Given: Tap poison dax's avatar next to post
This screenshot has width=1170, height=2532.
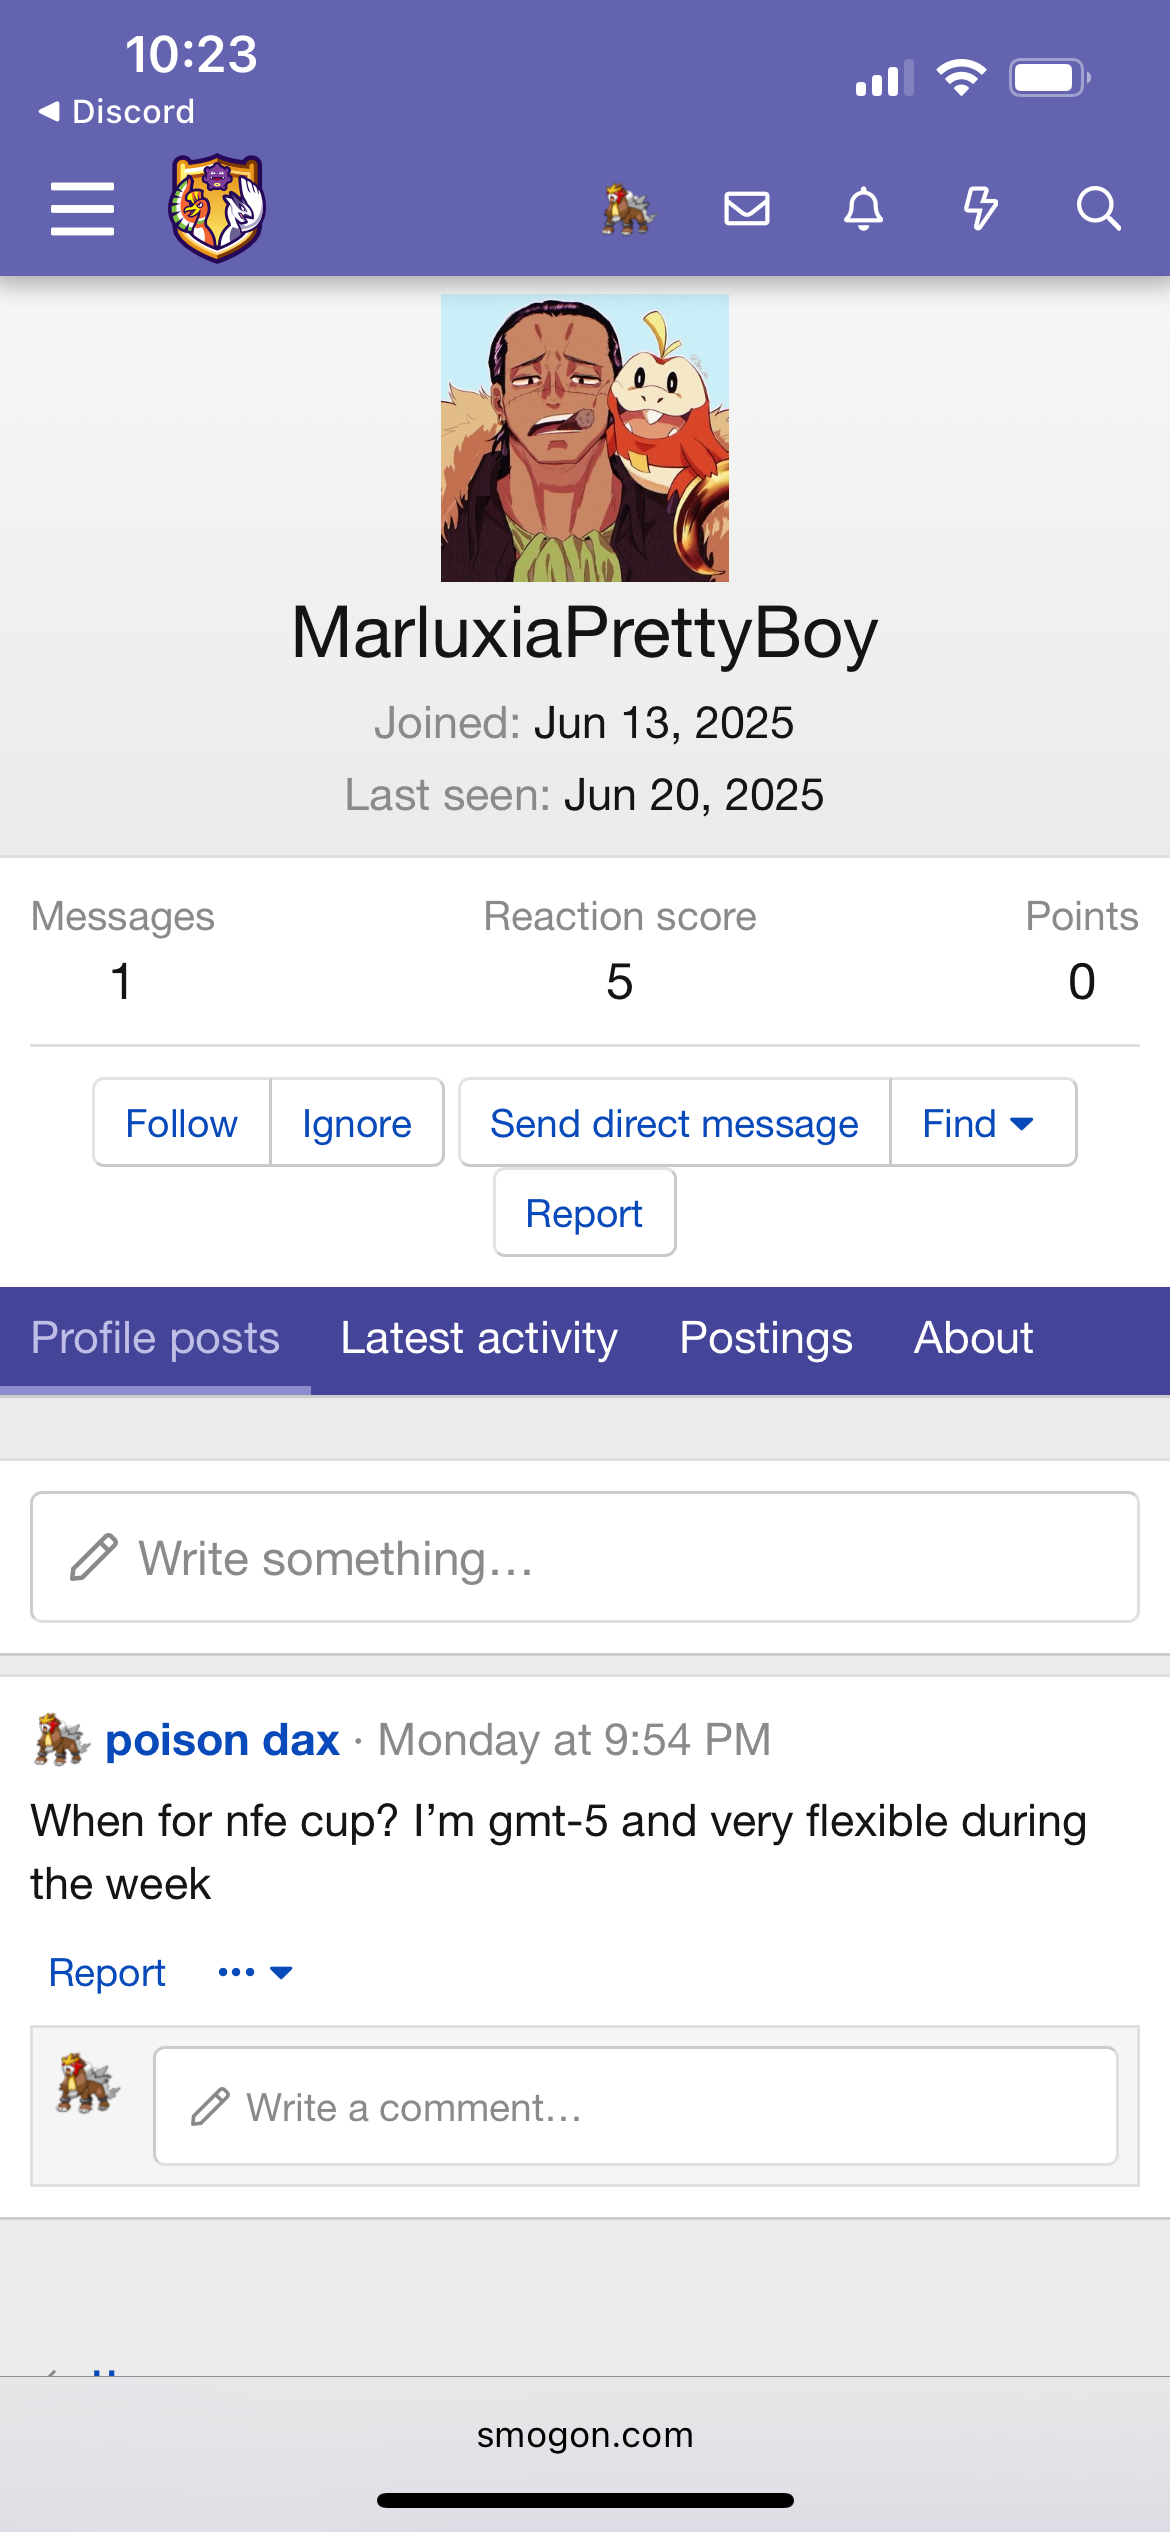Looking at the screenshot, I should pos(62,1740).
